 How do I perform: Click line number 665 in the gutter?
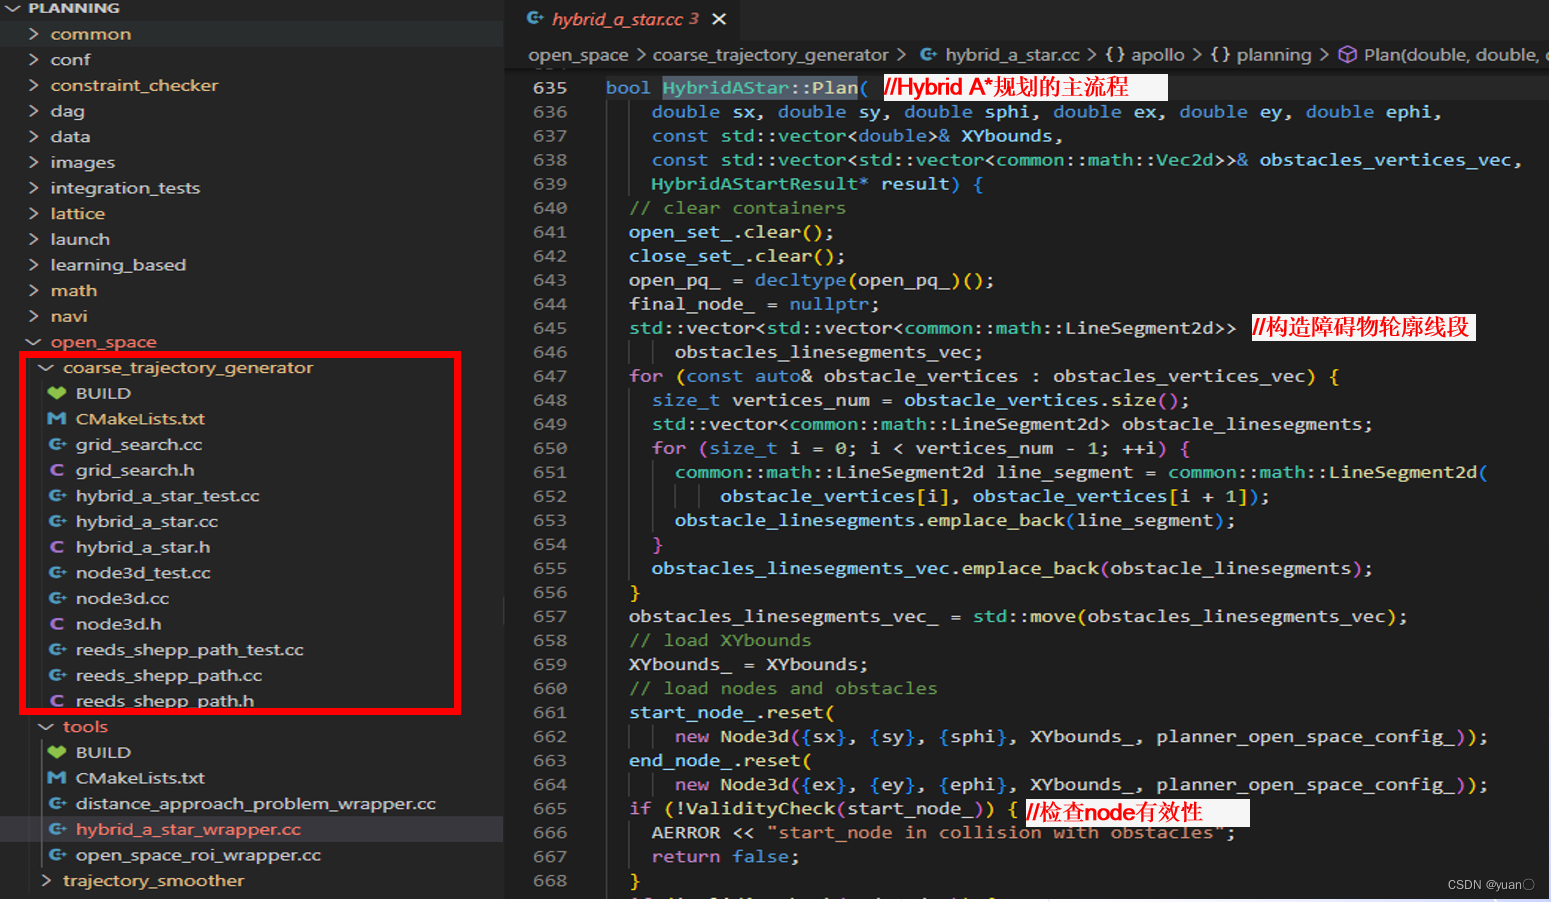click(x=550, y=808)
